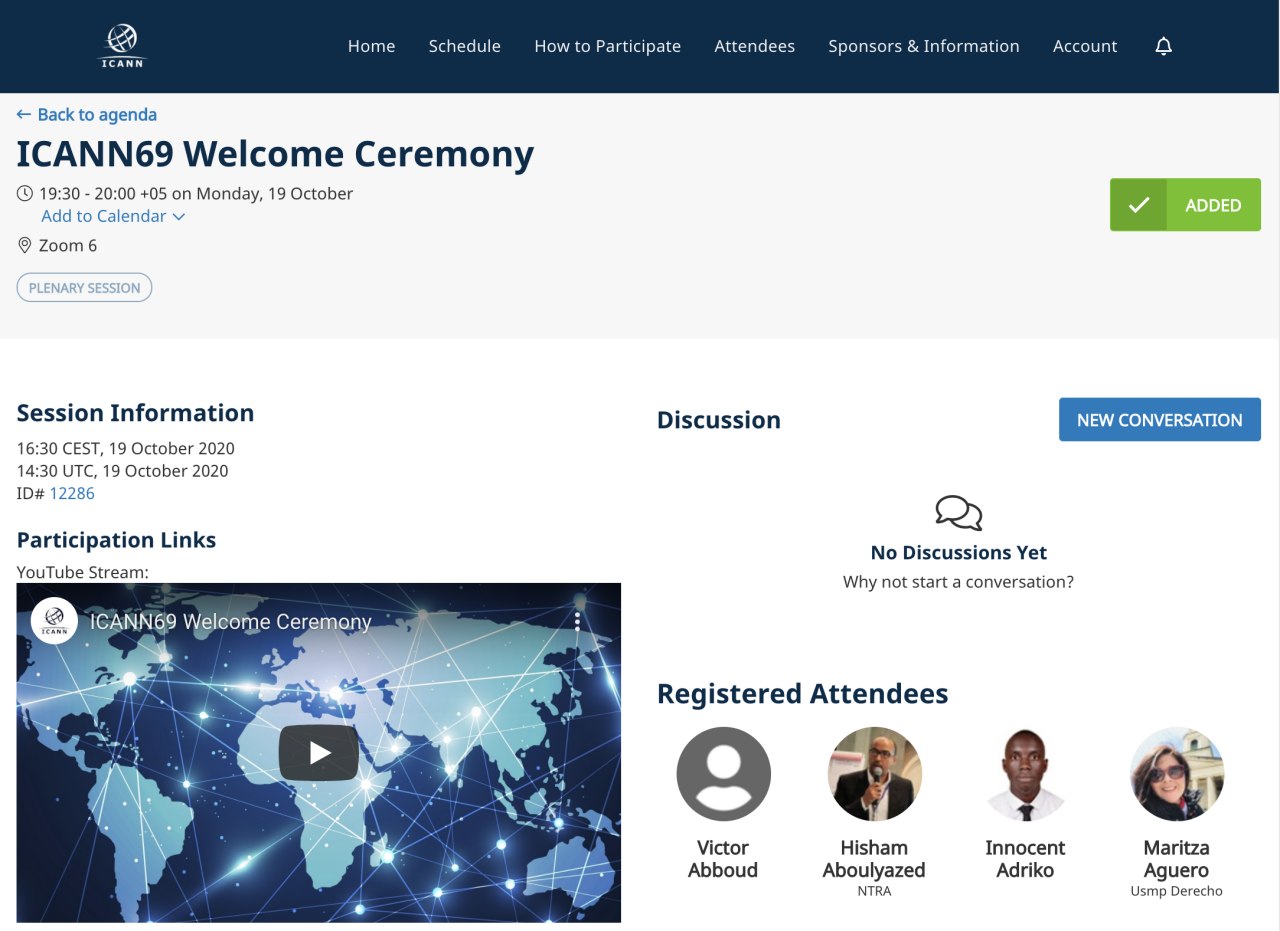The width and height of the screenshot is (1280, 931).
Task: Click the 'YouTube Stream:' label
Action: [83, 573]
